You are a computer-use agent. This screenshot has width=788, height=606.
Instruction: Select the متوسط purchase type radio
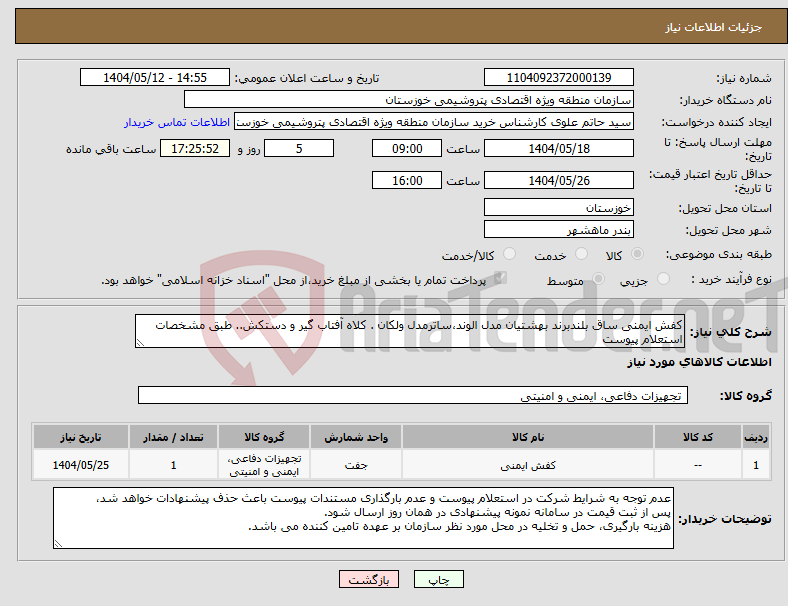[599, 278]
